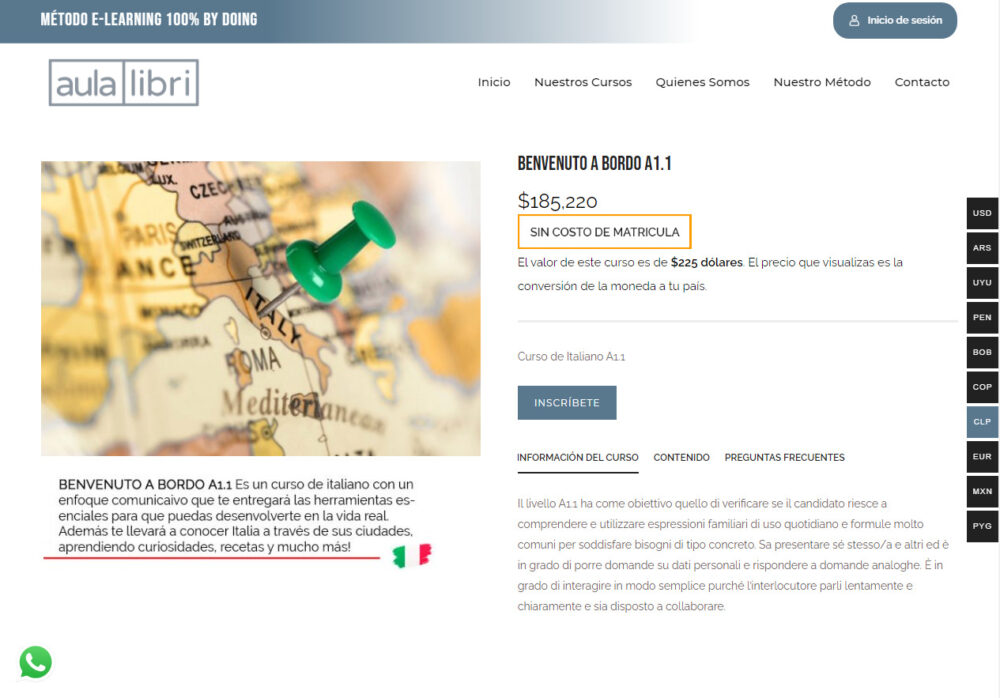Screen dimensions: 1000x698
Task: Click the green WhatsApp chat icon
Action: coord(36,662)
